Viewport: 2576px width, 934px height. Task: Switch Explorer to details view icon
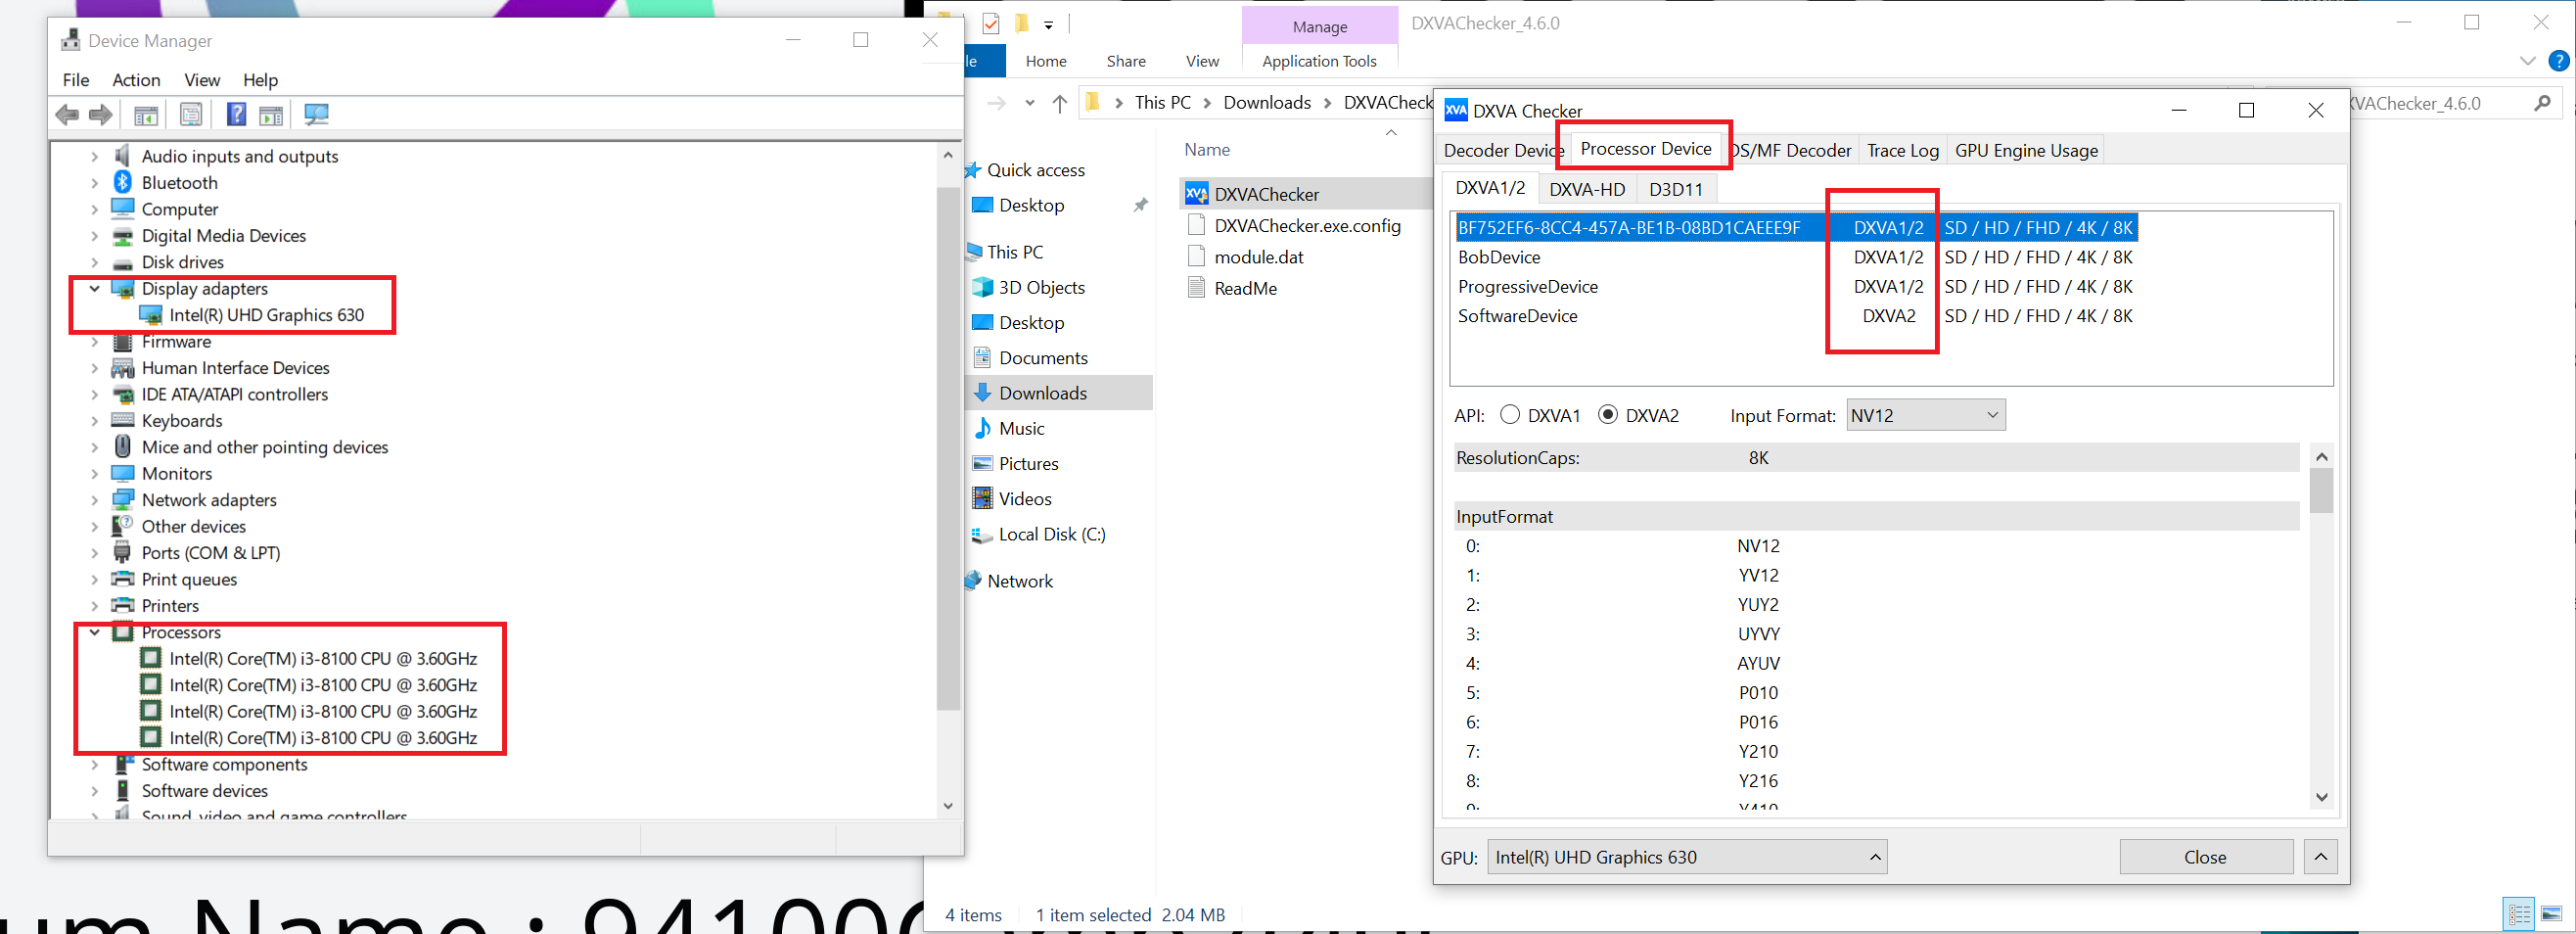2520,914
